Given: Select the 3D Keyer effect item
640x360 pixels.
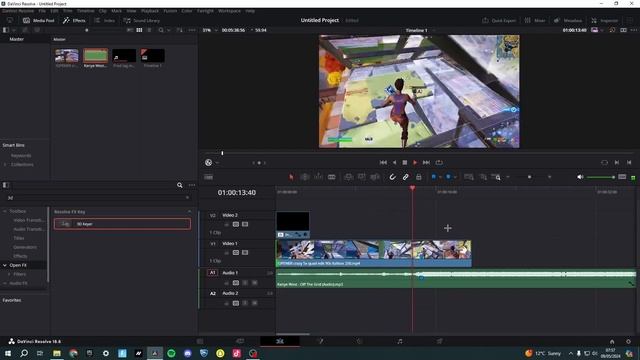Looking at the screenshot, I should tap(122, 224).
